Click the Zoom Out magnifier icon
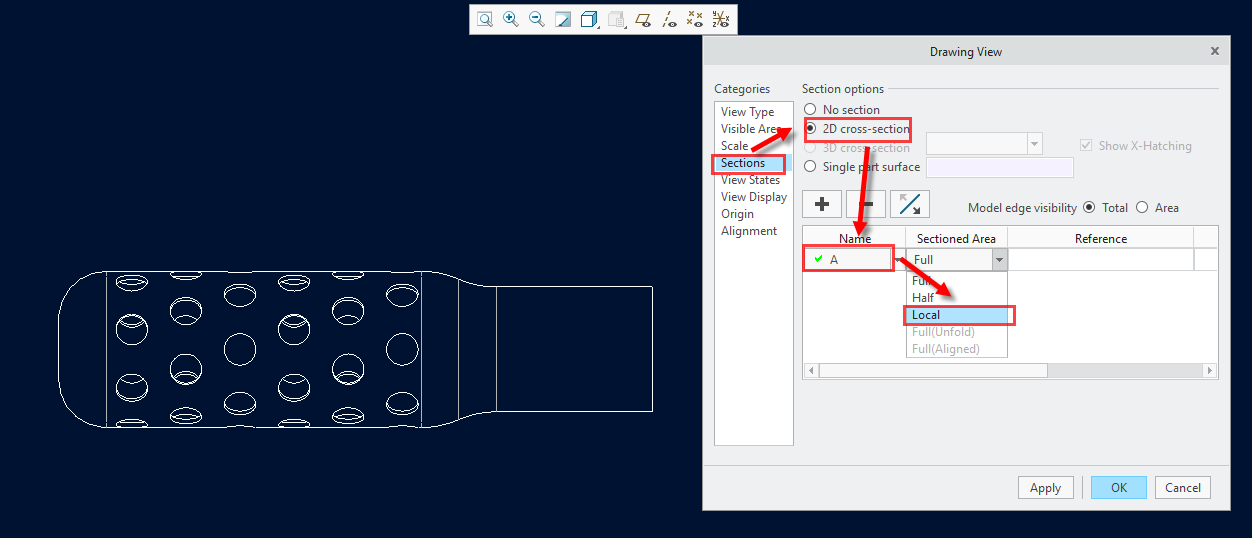This screenshot has height=538, width=1252. [537, 19]
